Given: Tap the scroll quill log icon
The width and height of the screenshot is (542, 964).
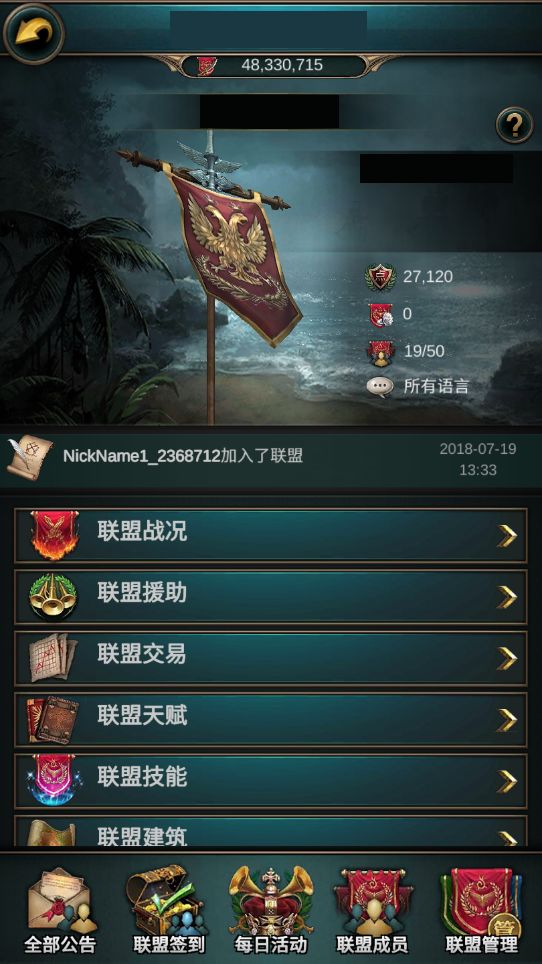Looking at the screenshot, I should (x=29, y=457).
